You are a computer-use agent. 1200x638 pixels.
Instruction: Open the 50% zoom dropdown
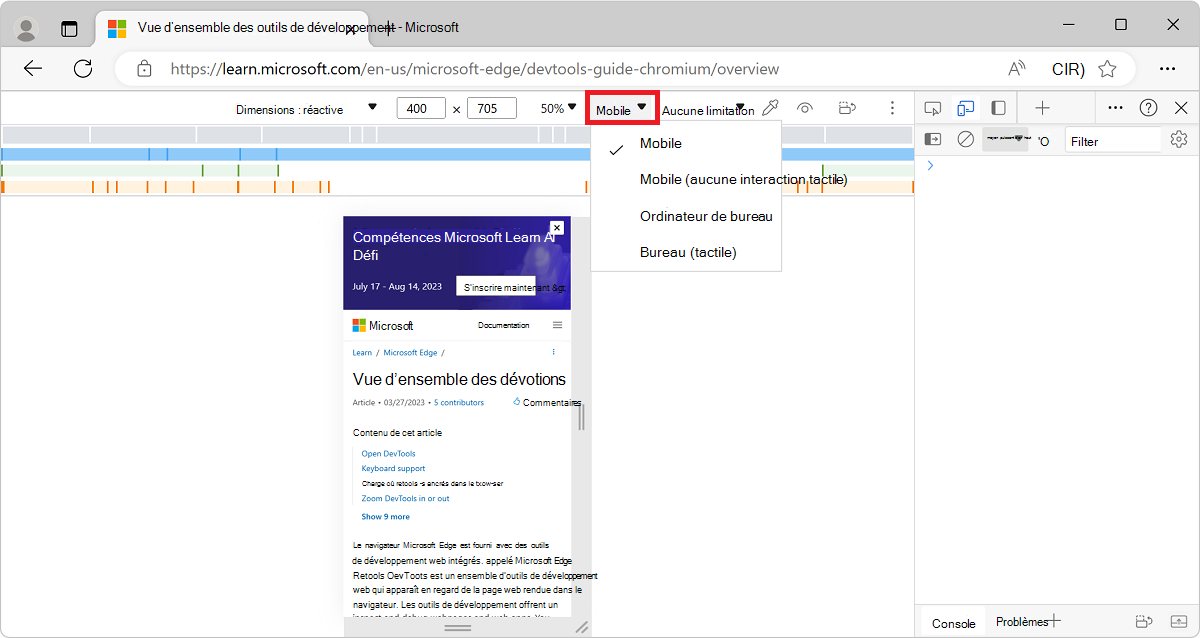point(559,108)
